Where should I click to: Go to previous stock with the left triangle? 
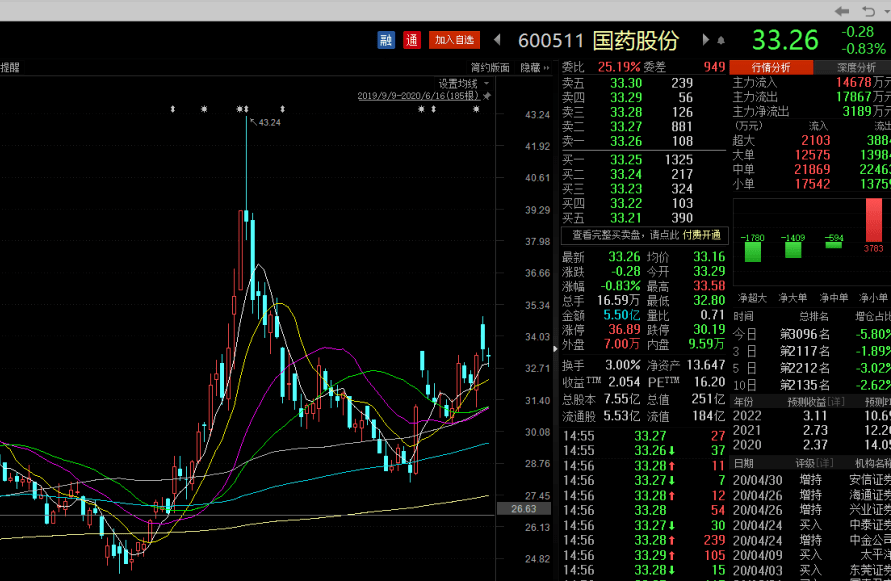coord(497,40)
